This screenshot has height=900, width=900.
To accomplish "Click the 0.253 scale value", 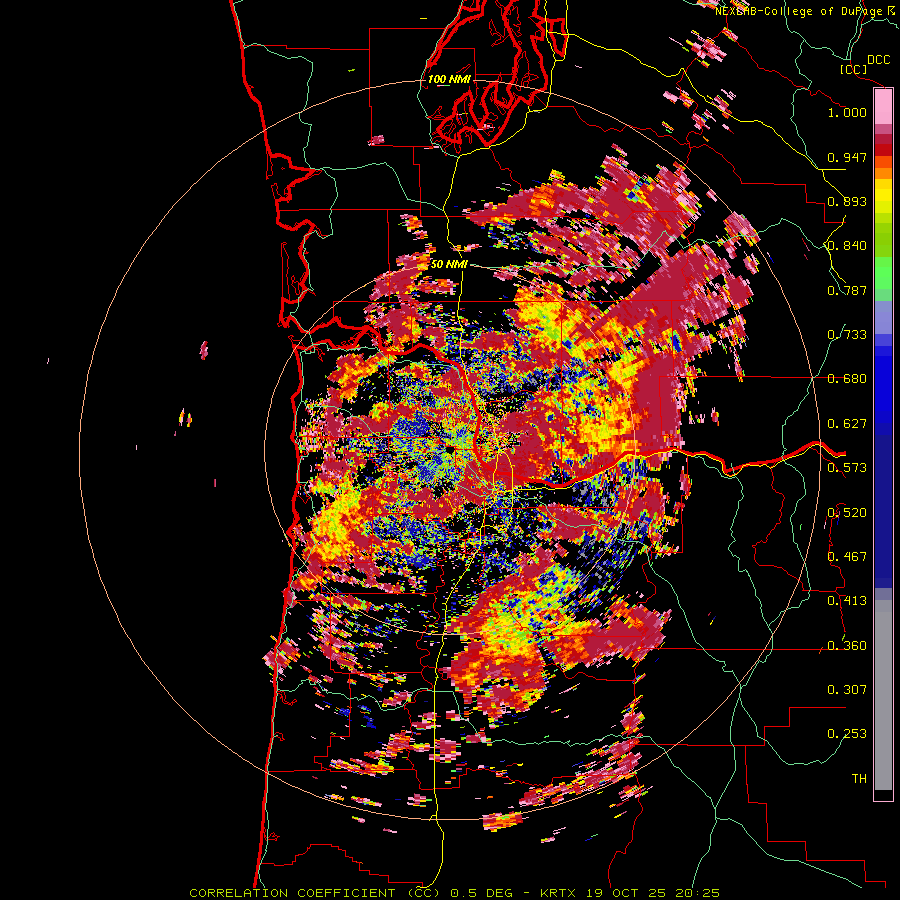I will tap(847, 734).
